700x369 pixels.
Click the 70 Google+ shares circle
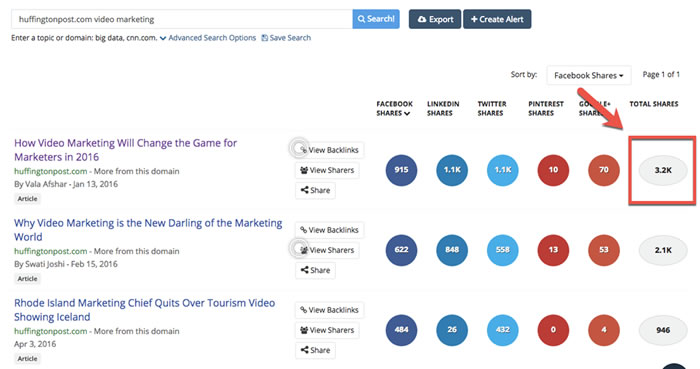604,170
